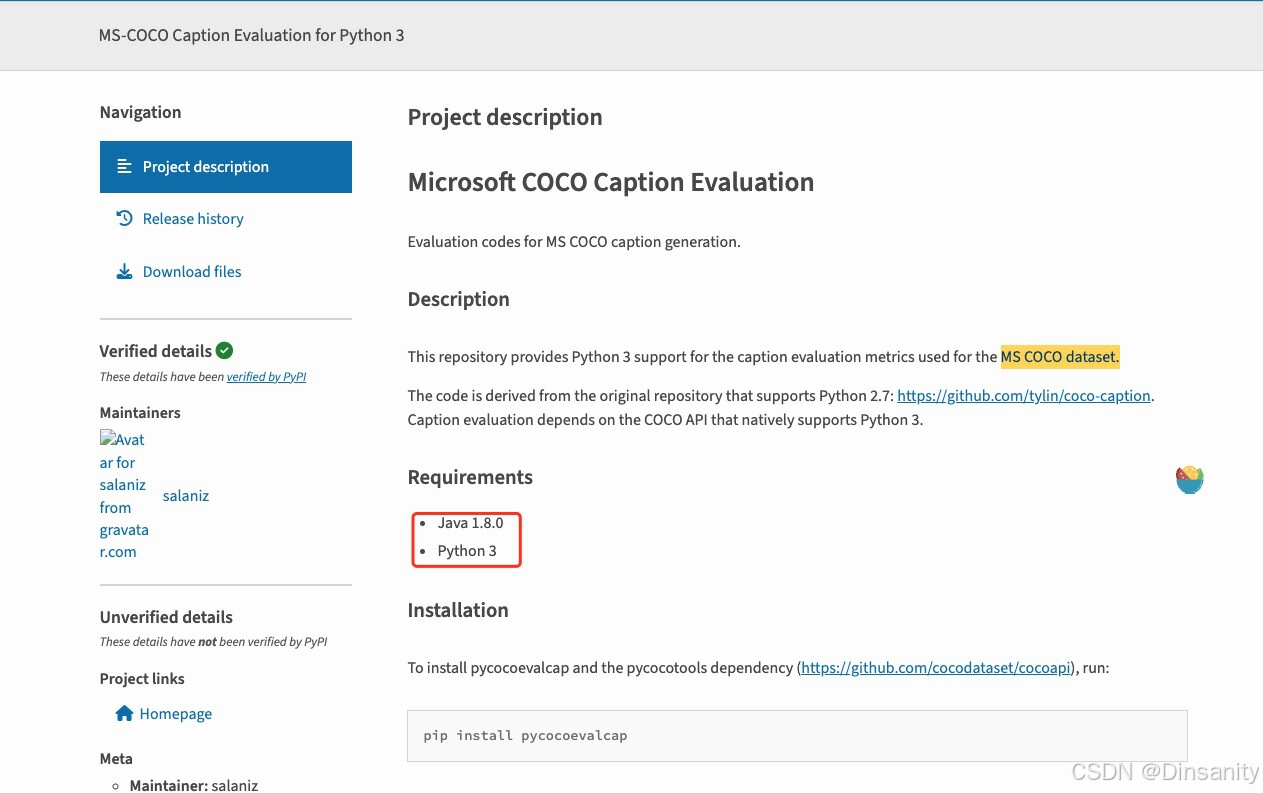
Task: Click the Release history clock icon
Action: pos(124,218)
